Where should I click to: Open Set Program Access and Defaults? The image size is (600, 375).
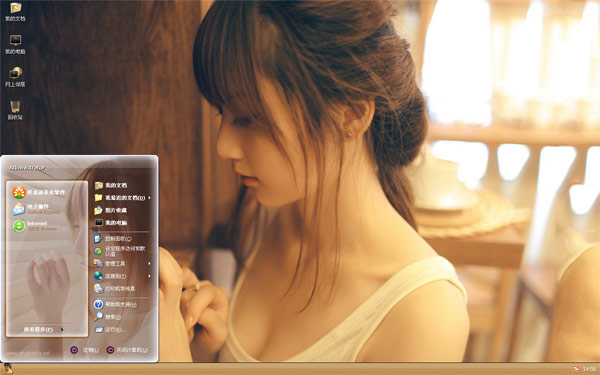[120, 251]
